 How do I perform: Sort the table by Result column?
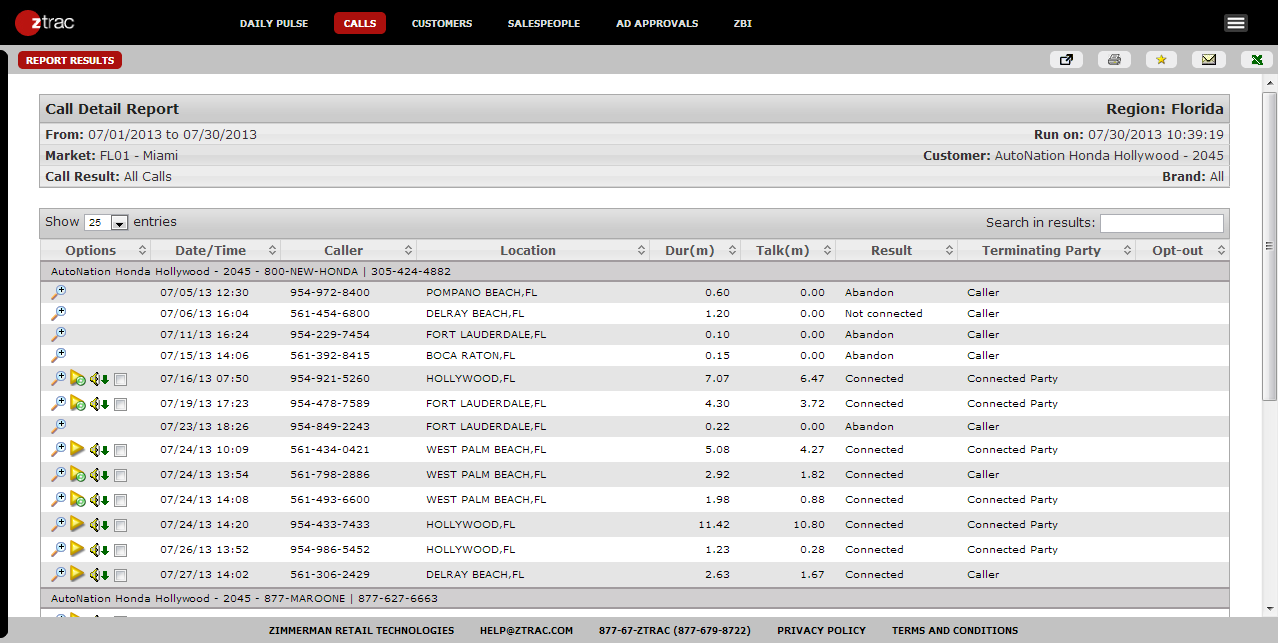pyautogui.click(x=896, y=250)
